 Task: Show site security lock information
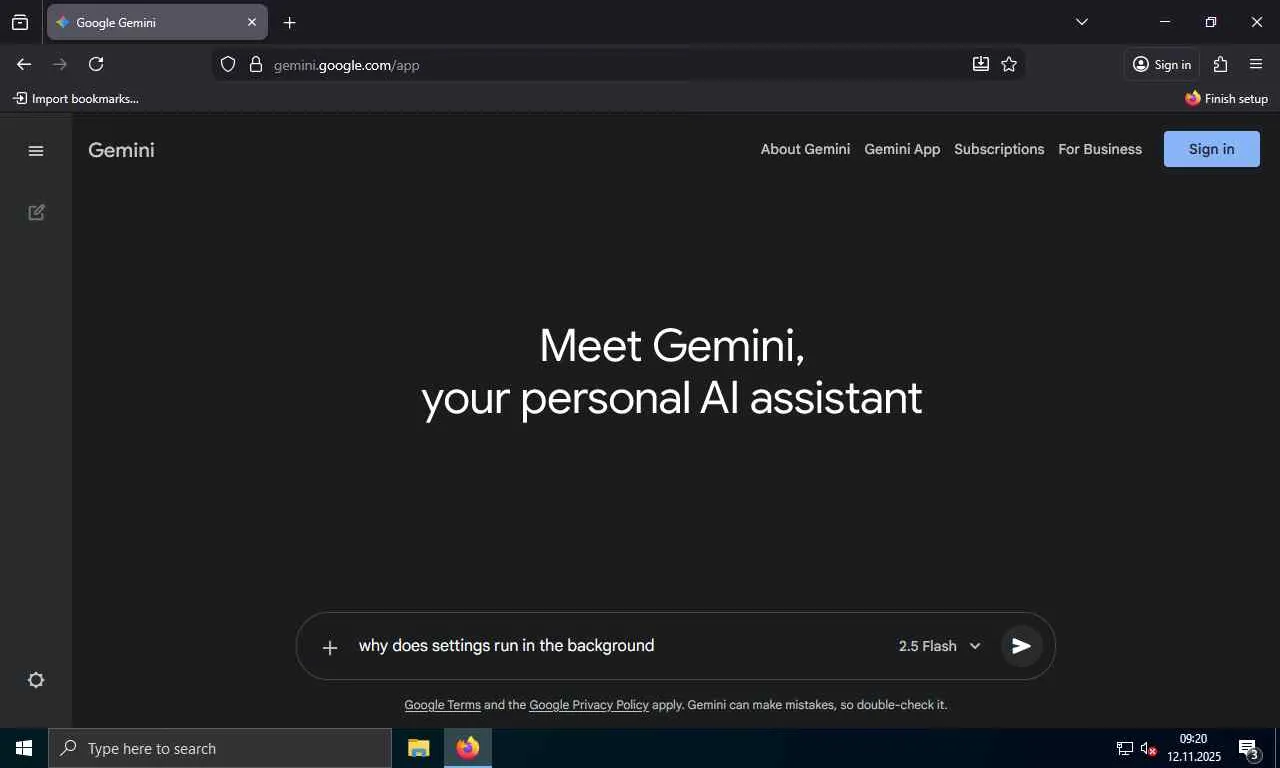[256, 64]
